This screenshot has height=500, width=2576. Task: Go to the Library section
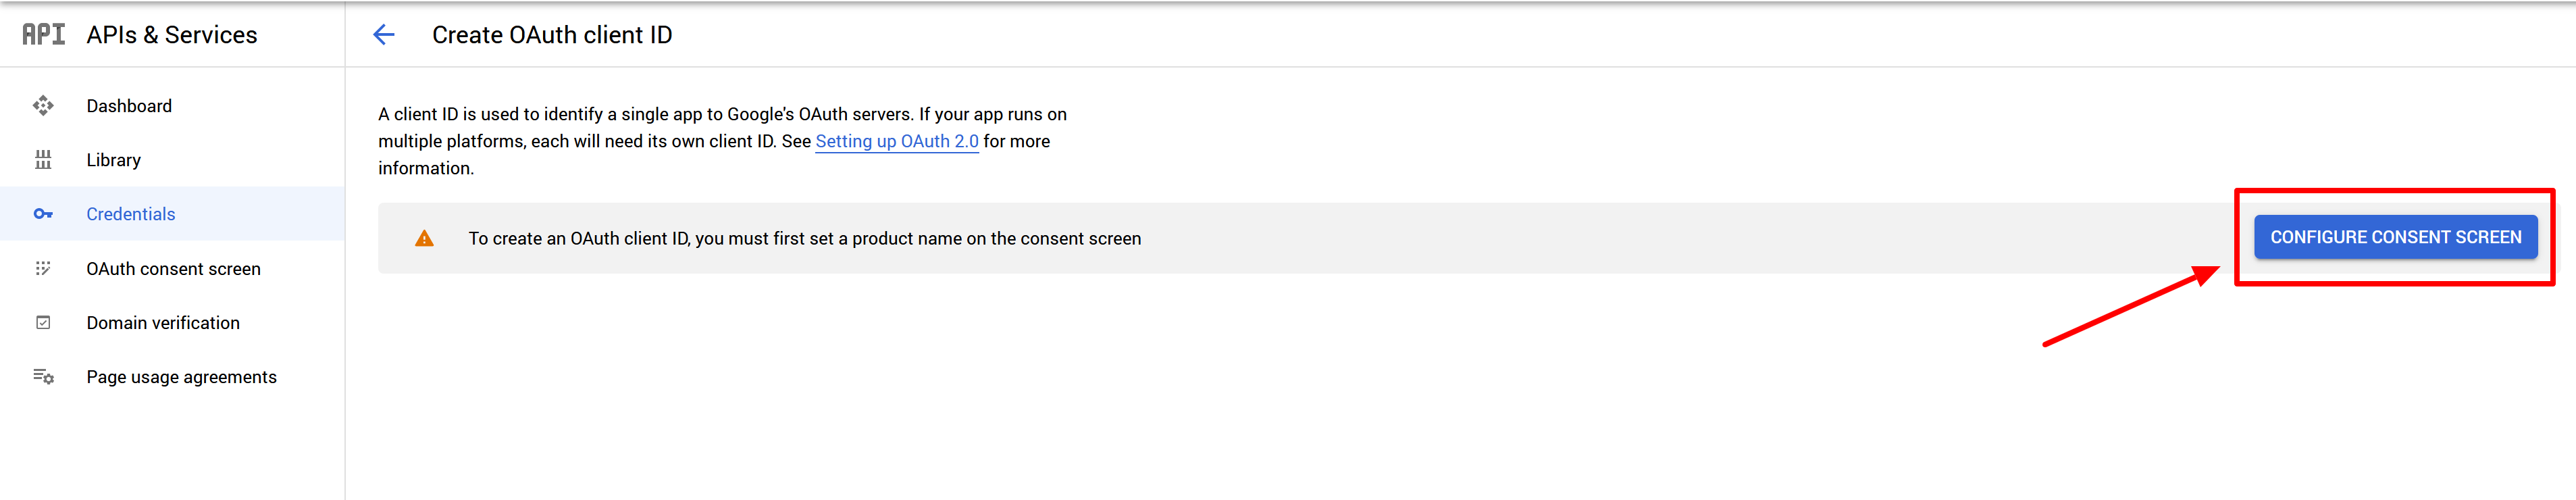coord(113,160)
